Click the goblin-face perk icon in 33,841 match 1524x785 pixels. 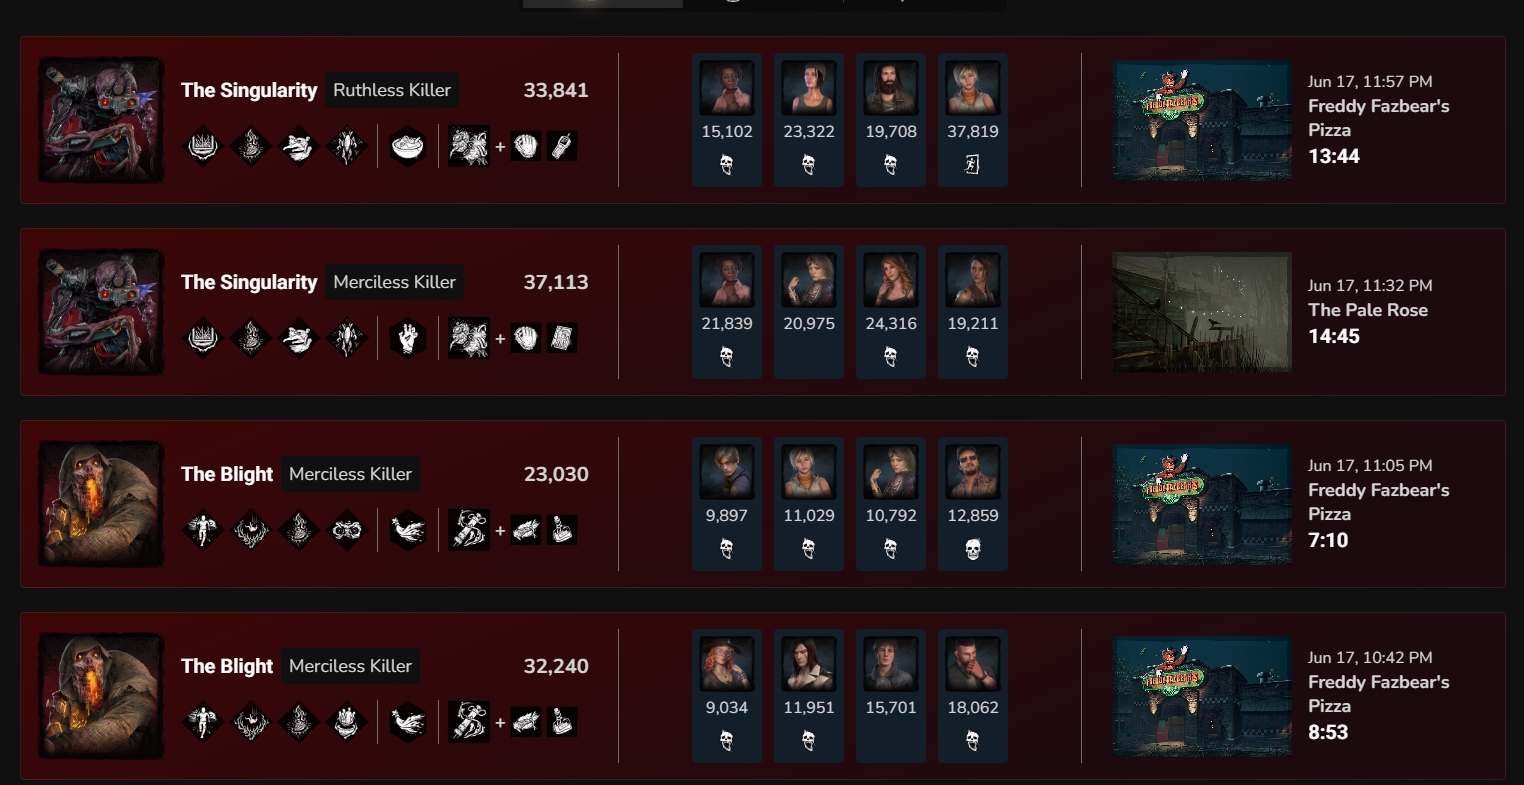[x=298, y=147]
